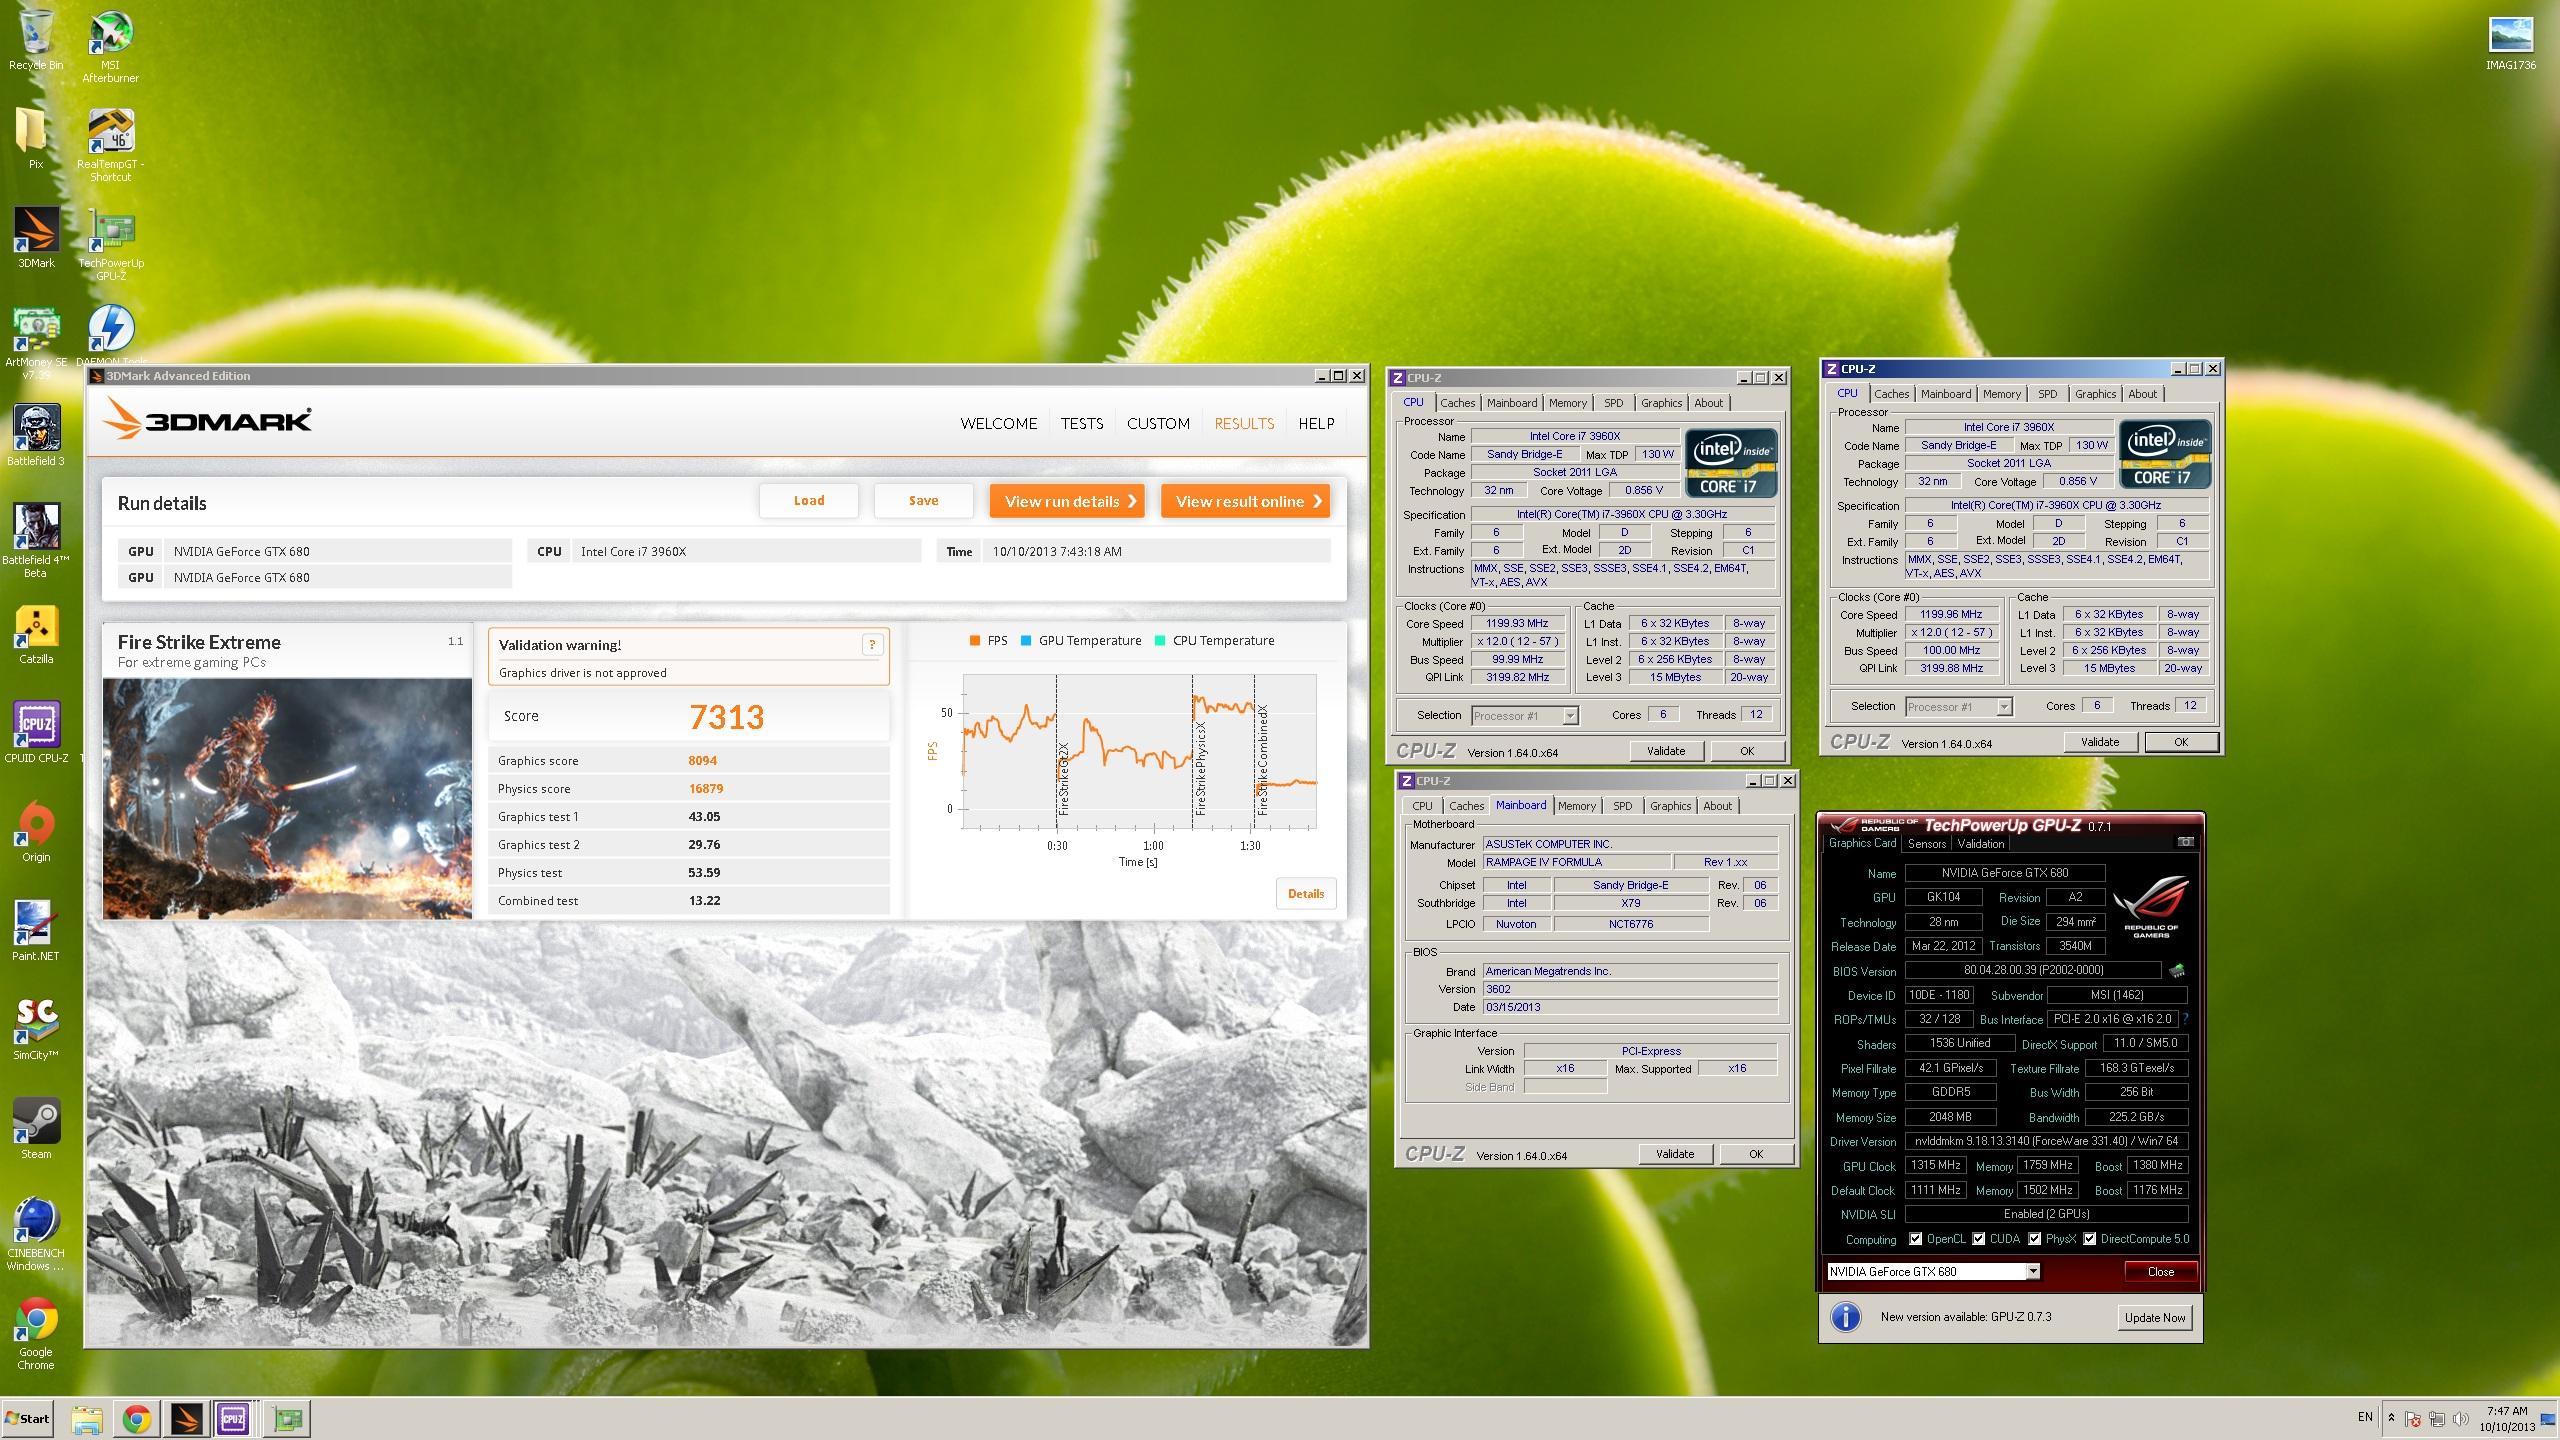Launch Paint.NET from the desktop
This screenshot has width=2560, height=1440.
pos(36,930)
